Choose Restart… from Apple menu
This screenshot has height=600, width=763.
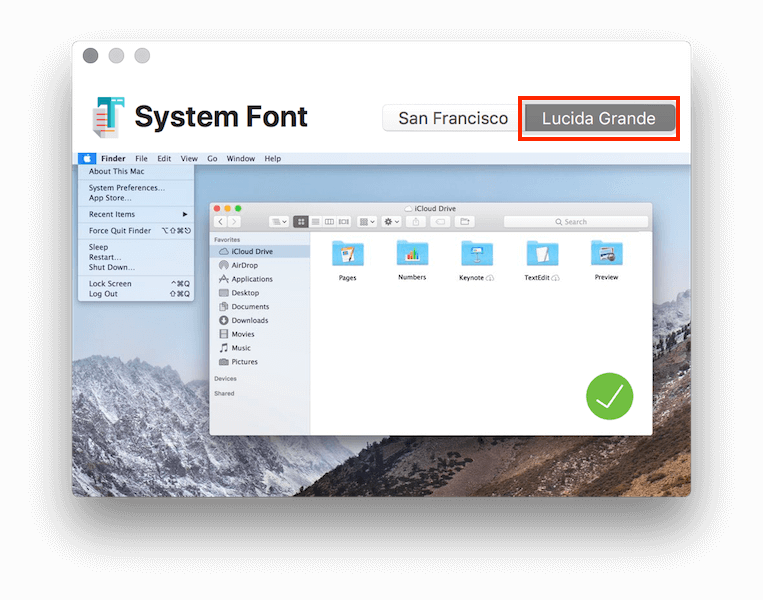[x=136, y=257]
